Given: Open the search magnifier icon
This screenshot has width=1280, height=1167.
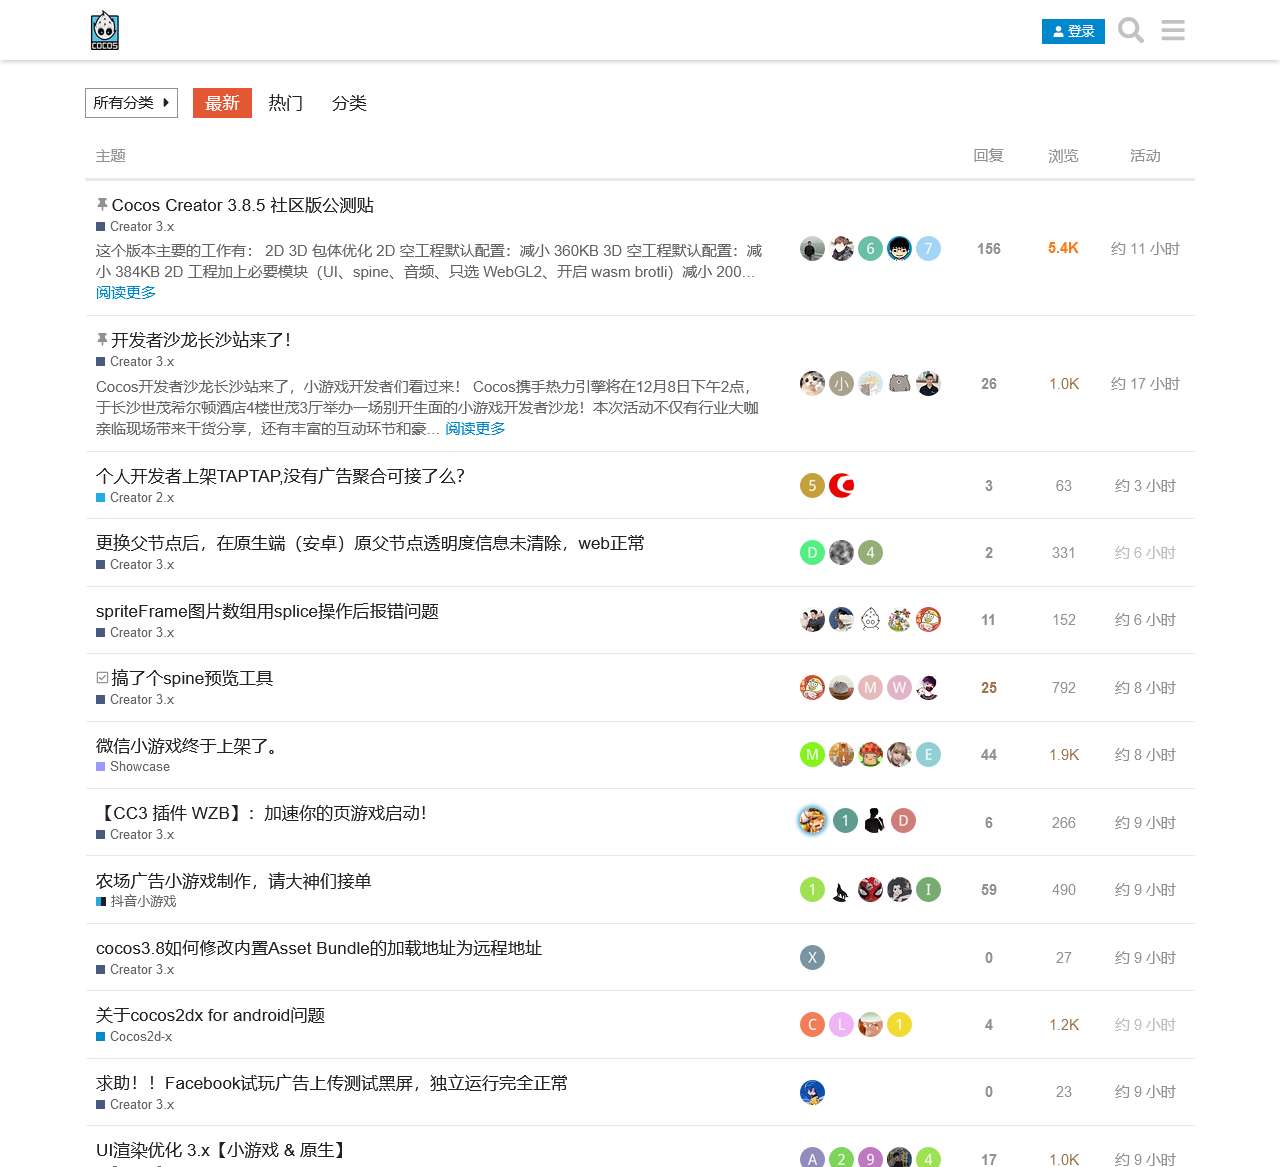Looking at the screenshot, I should (x=1131, y=30).
